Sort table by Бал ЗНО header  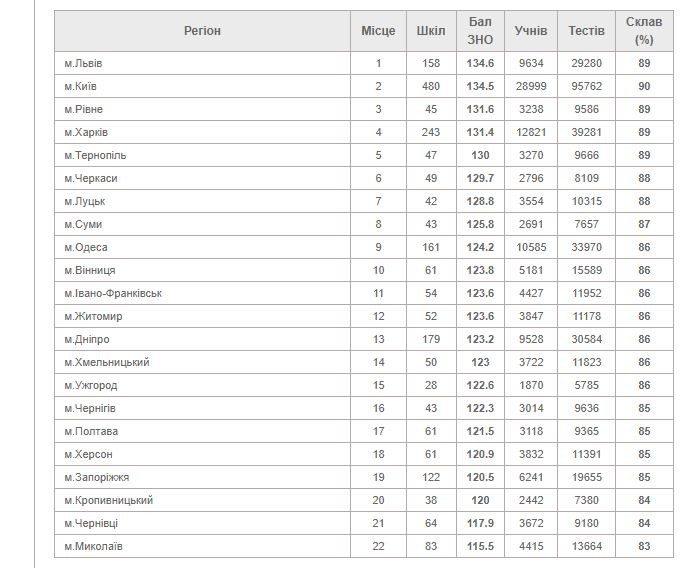[x=480, y=31]
